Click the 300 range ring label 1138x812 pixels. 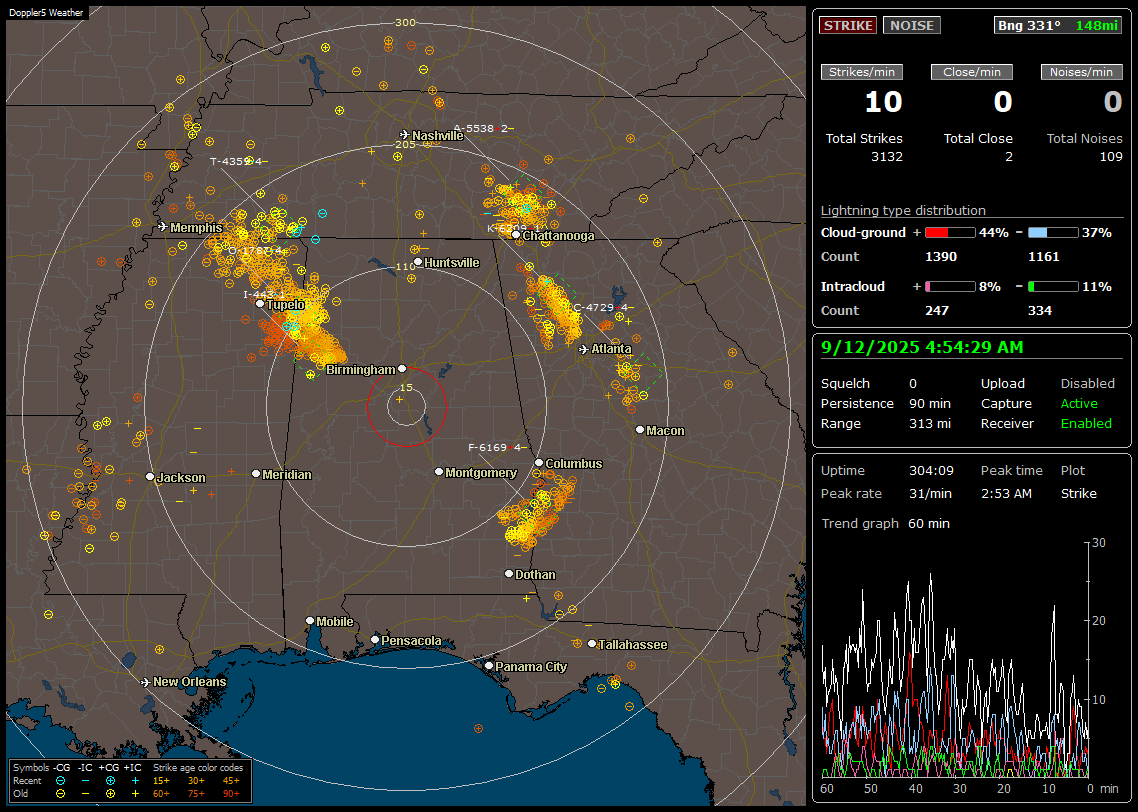click(x=405, y=22)
